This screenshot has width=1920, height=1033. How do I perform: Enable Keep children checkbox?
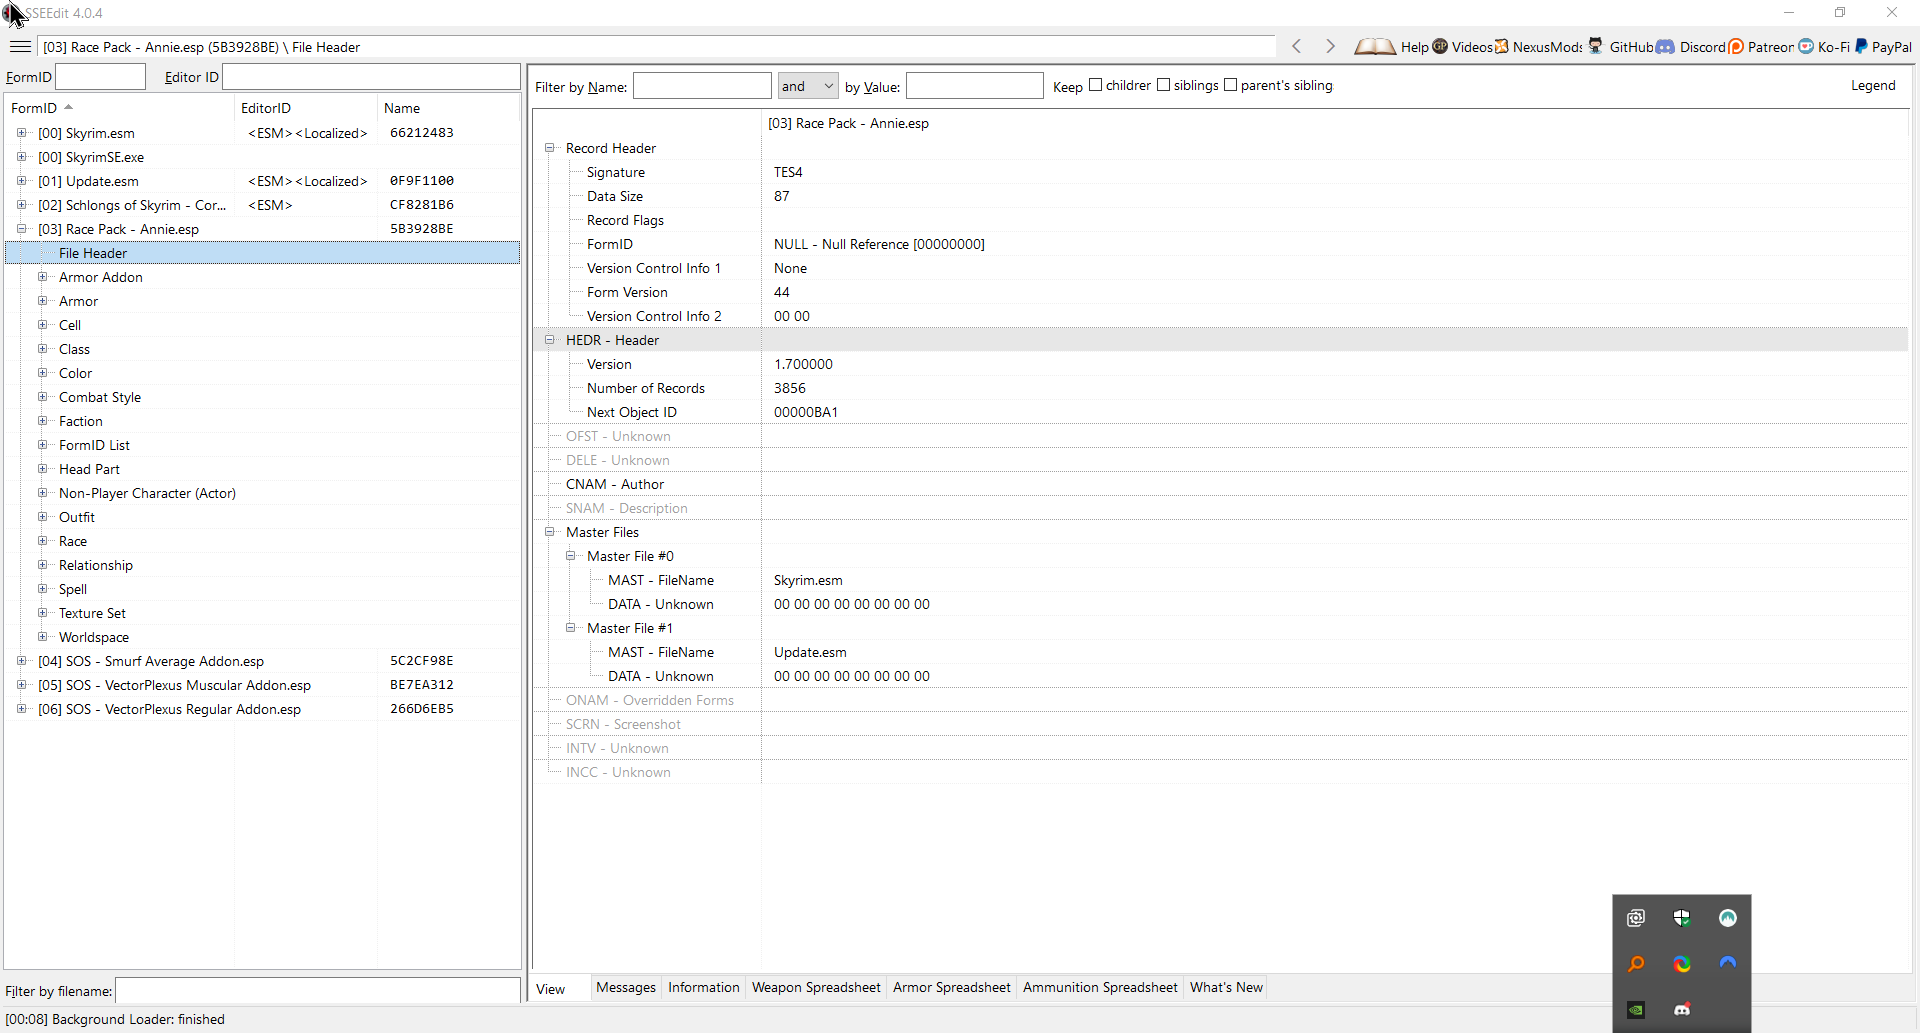1096,85
